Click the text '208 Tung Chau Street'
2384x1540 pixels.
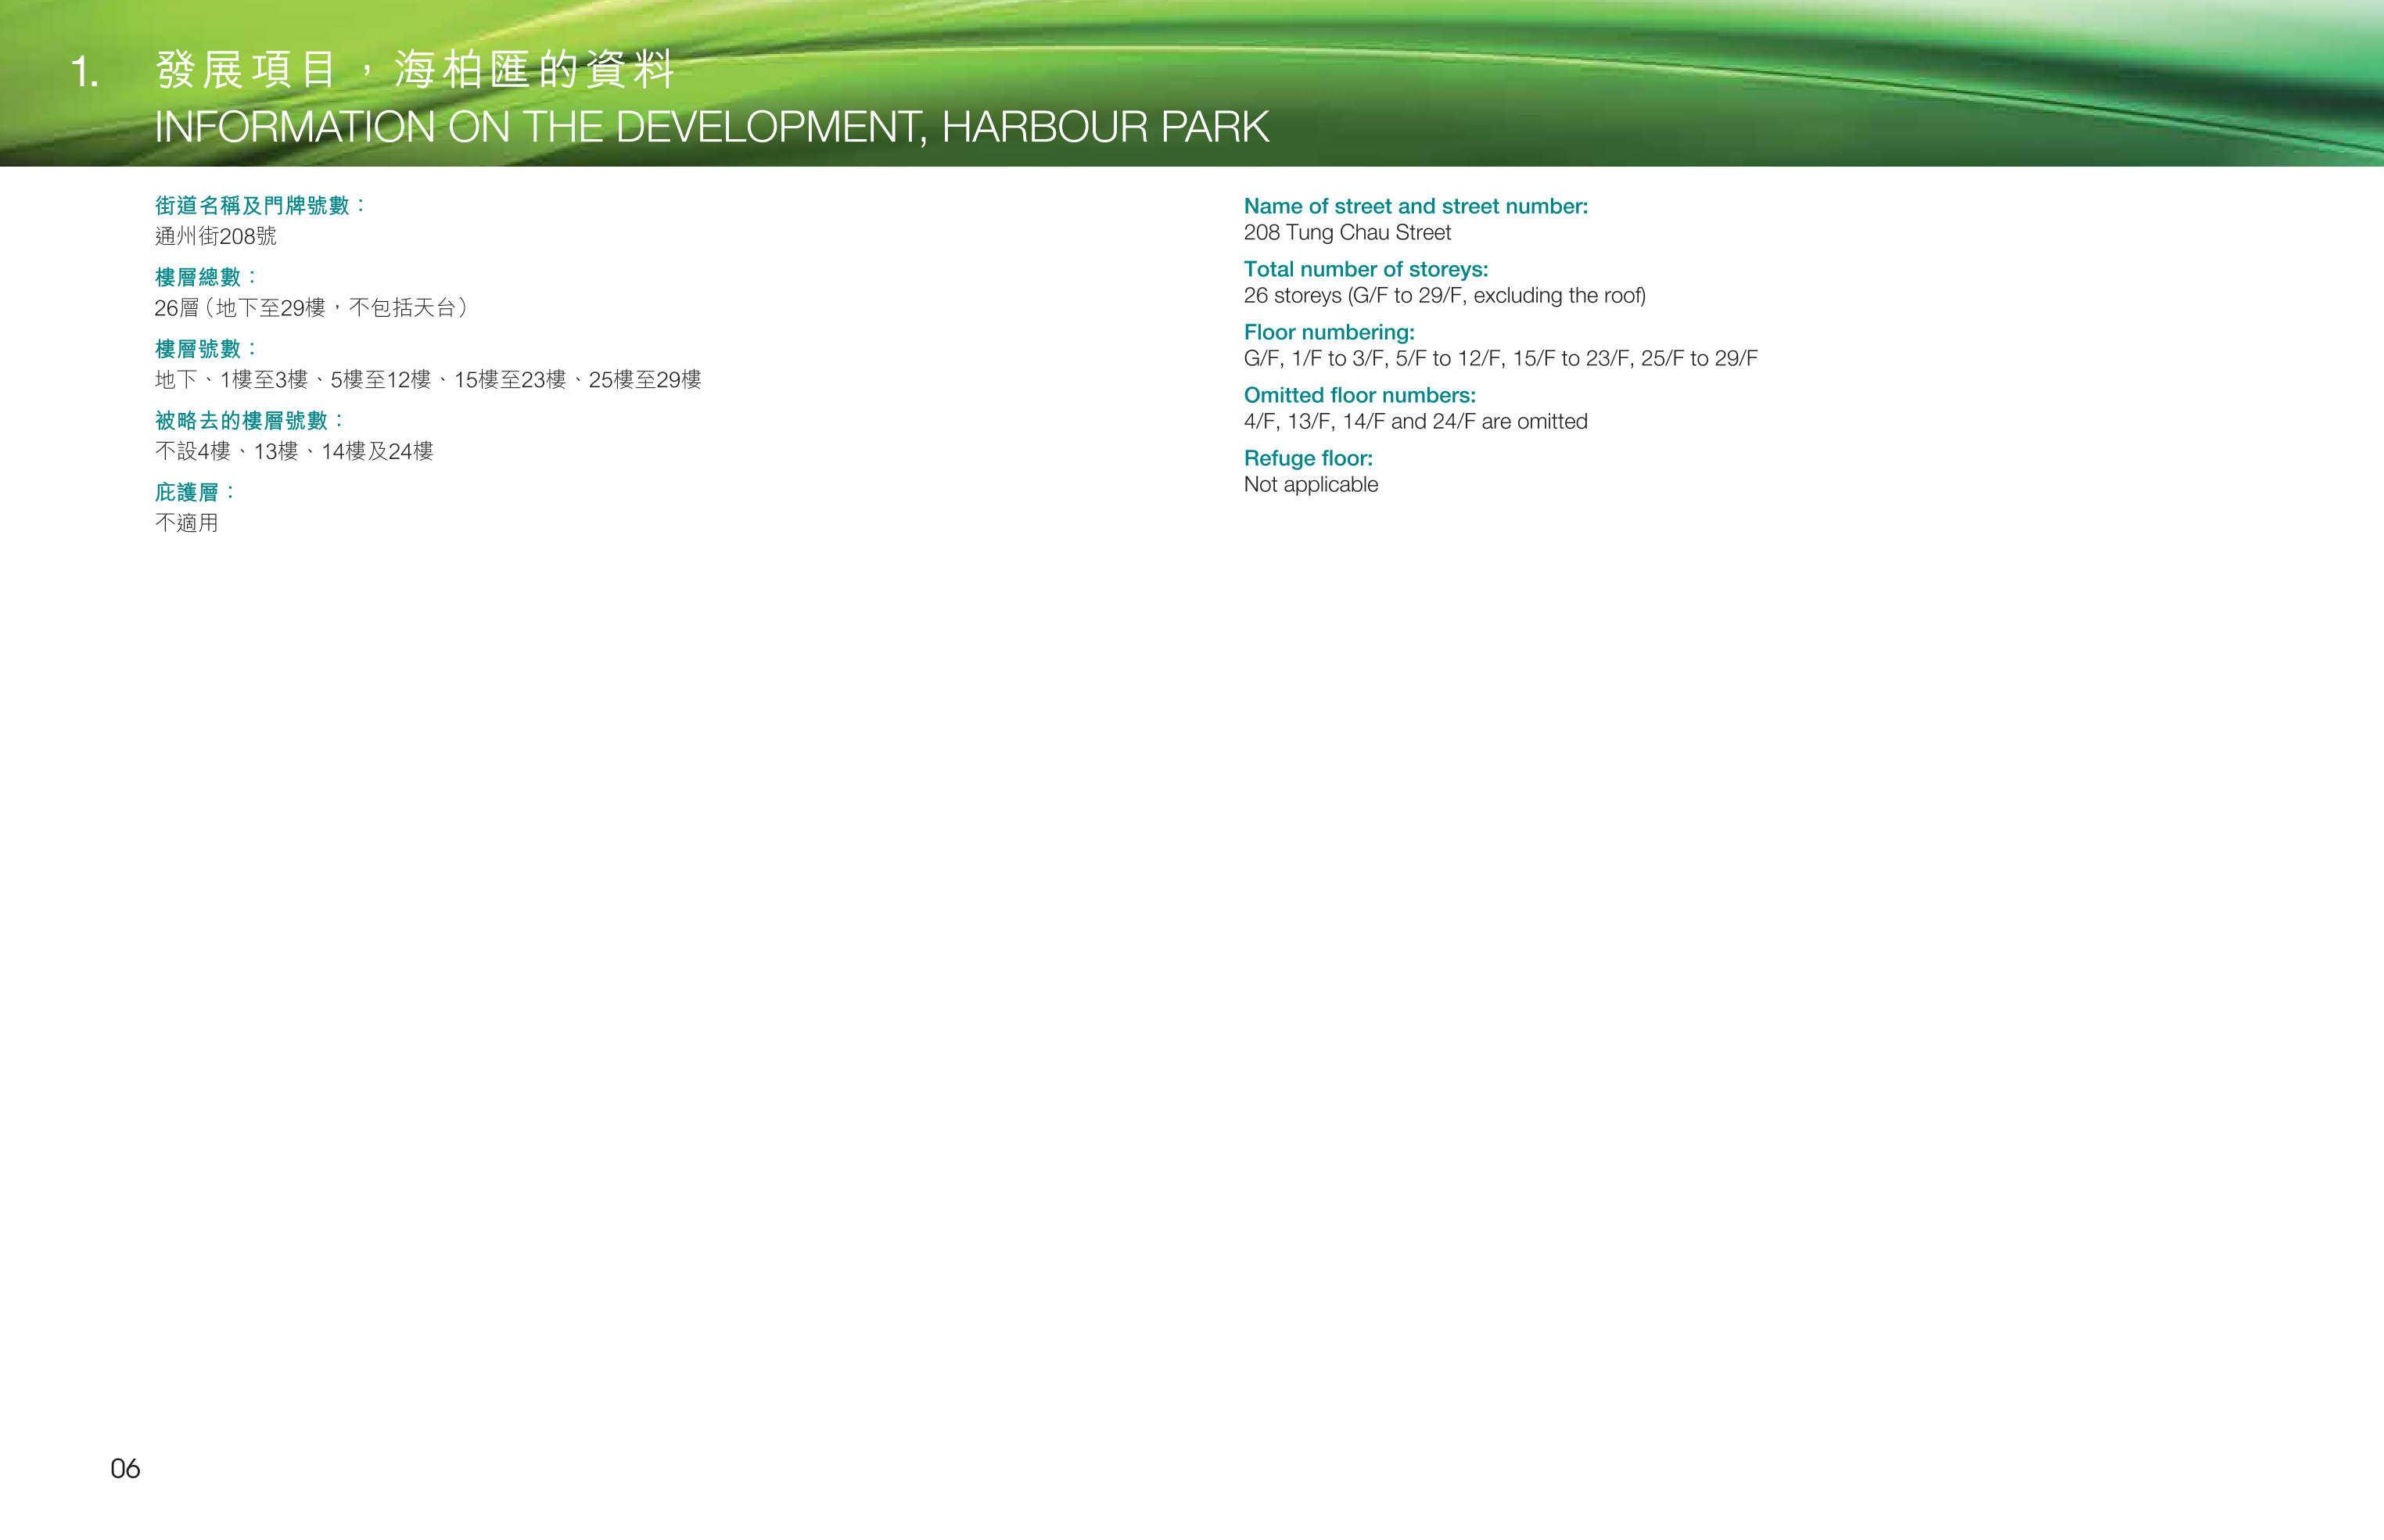tap(1346, 233)
